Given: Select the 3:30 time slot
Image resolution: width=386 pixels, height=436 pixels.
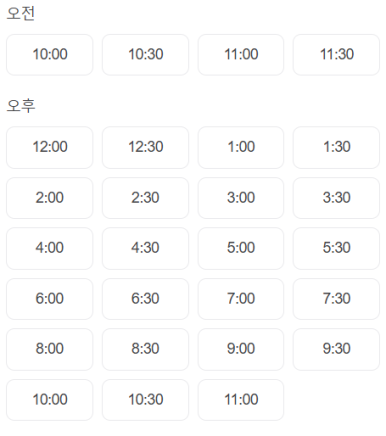Looking at the screenshot, I should click(x=336, y=198).
